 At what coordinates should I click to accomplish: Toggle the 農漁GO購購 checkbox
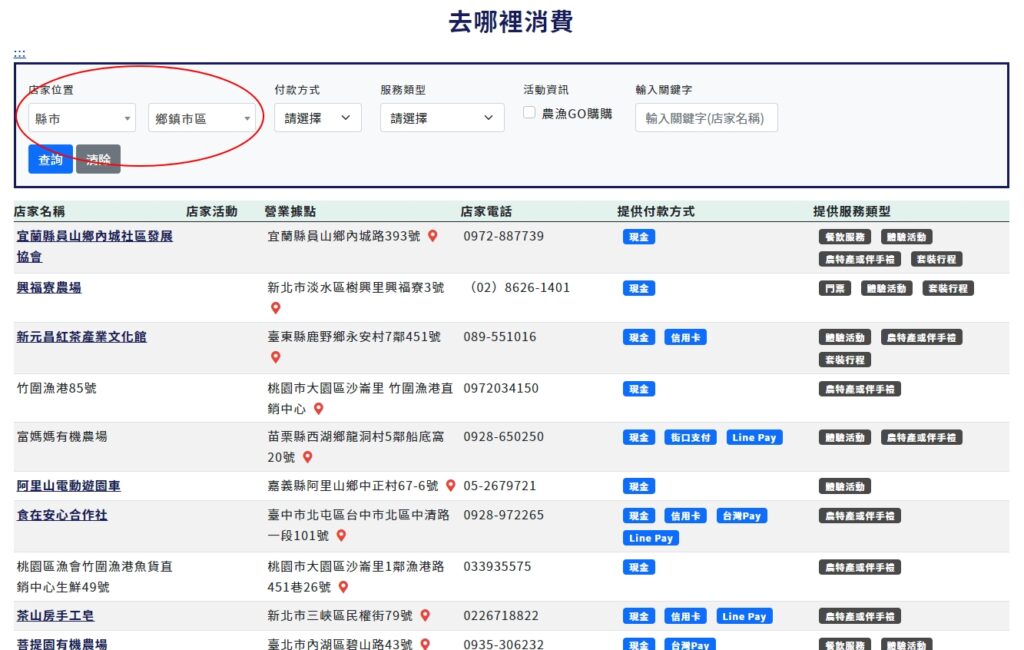[530, 113]
